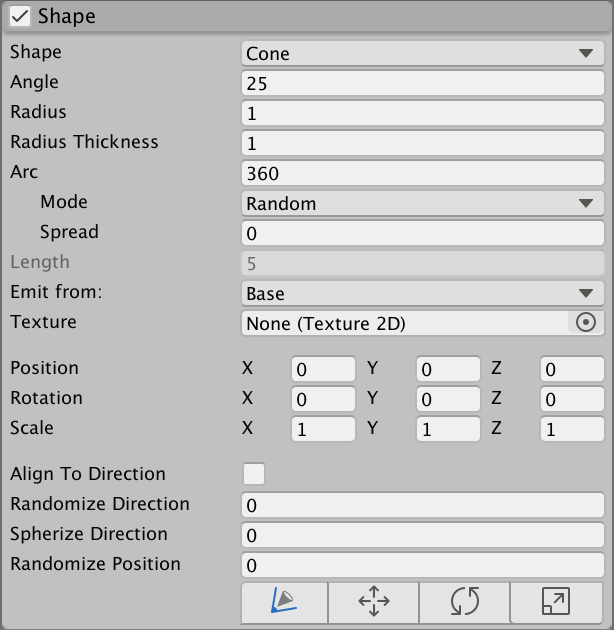The image size is (614, 630).
Task: Select the rotate gizmo tool icon
Action: [464, 601]
